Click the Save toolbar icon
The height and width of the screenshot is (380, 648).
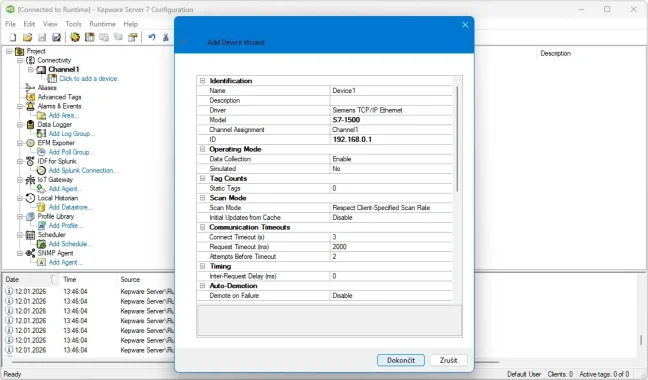click(x=42, y=38)
